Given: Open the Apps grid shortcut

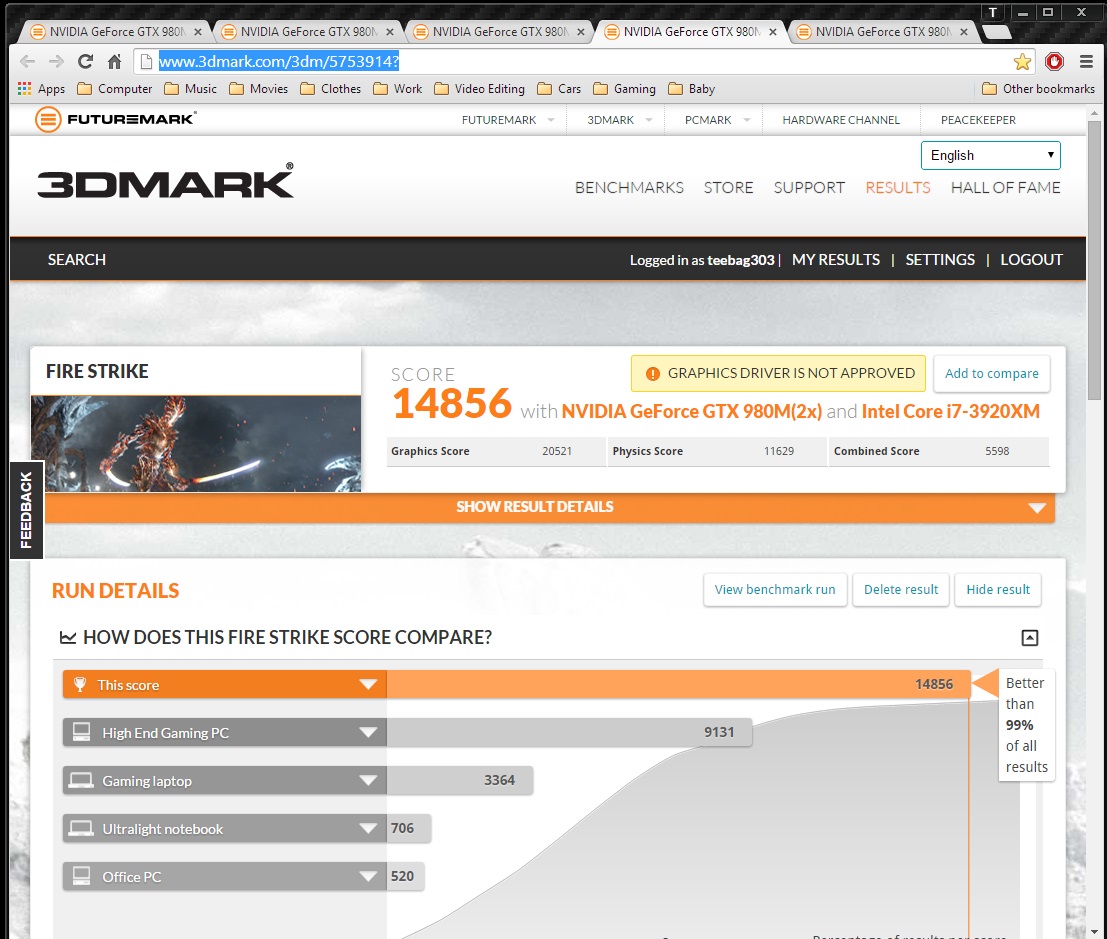Looking at the screenshot, I should coord(42,89).
